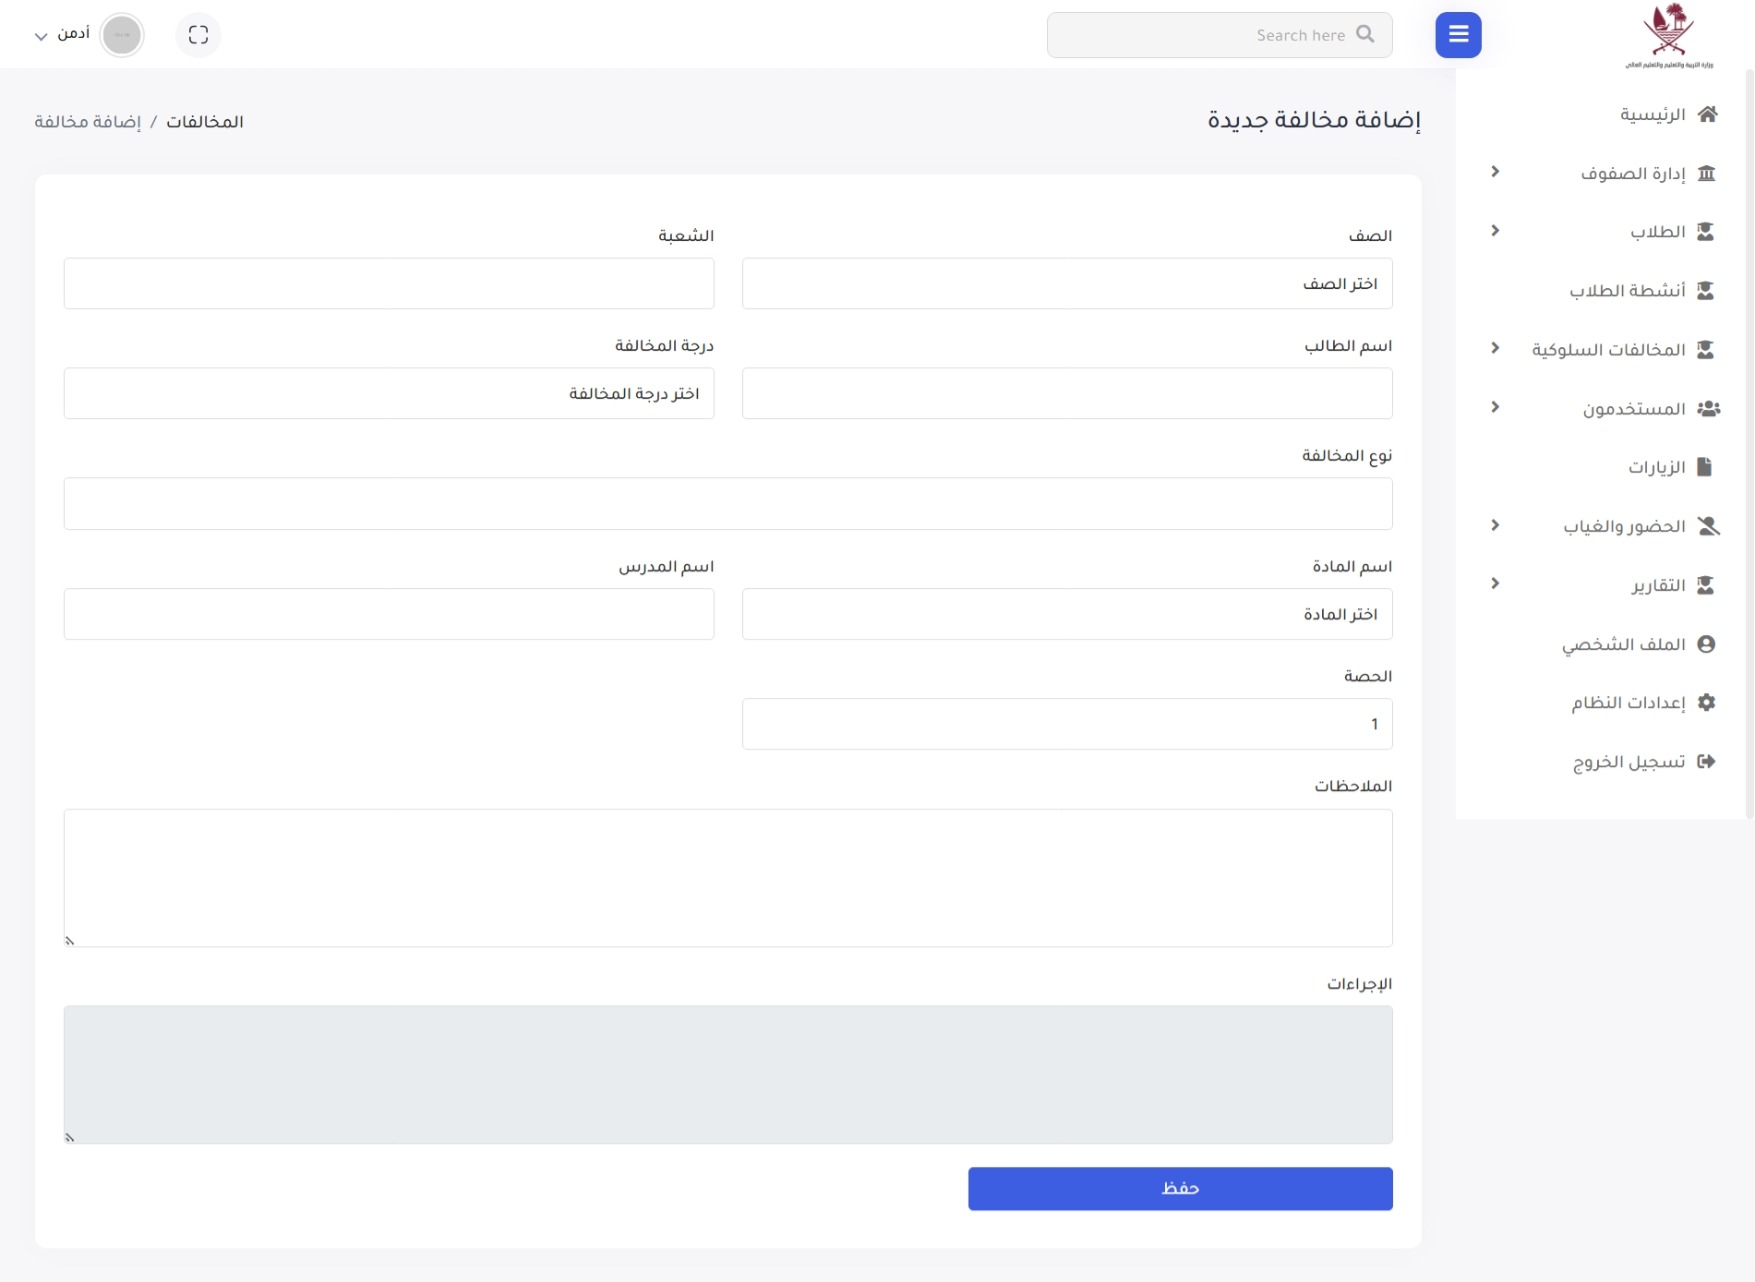
Task: Open the اختر المادة subject dropdown
Action: point(1066,614)
